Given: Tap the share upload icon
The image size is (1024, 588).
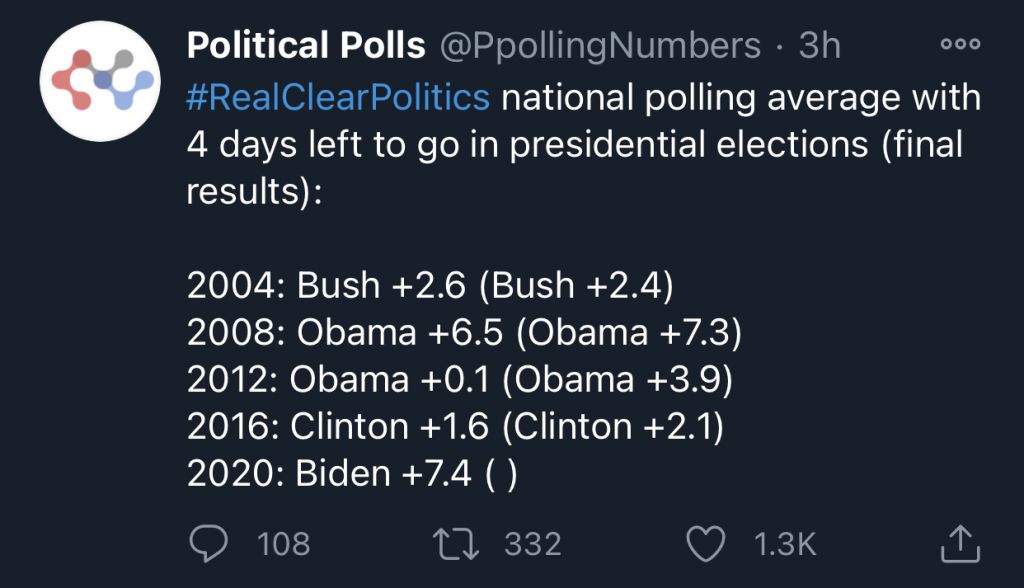Looking at the screenshot, I should tap(960, 544).
